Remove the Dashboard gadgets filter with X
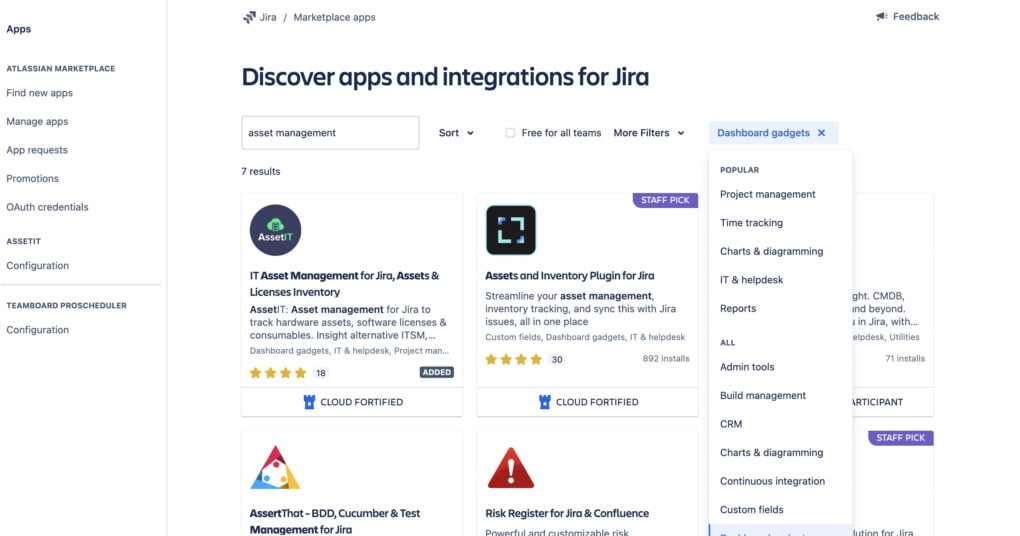 pos(822,133)
